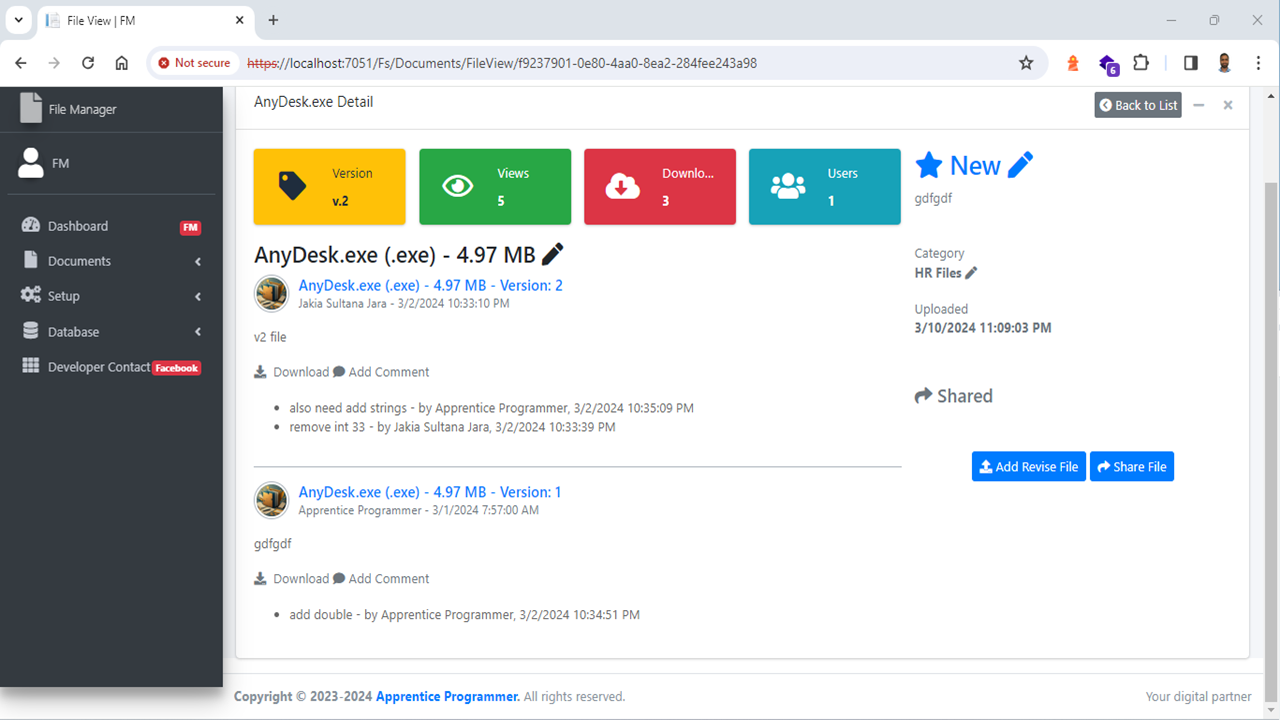The image size is (1280, 720).
Task: Add Comment on the gdfgdf version
Action: coord(381,579)
